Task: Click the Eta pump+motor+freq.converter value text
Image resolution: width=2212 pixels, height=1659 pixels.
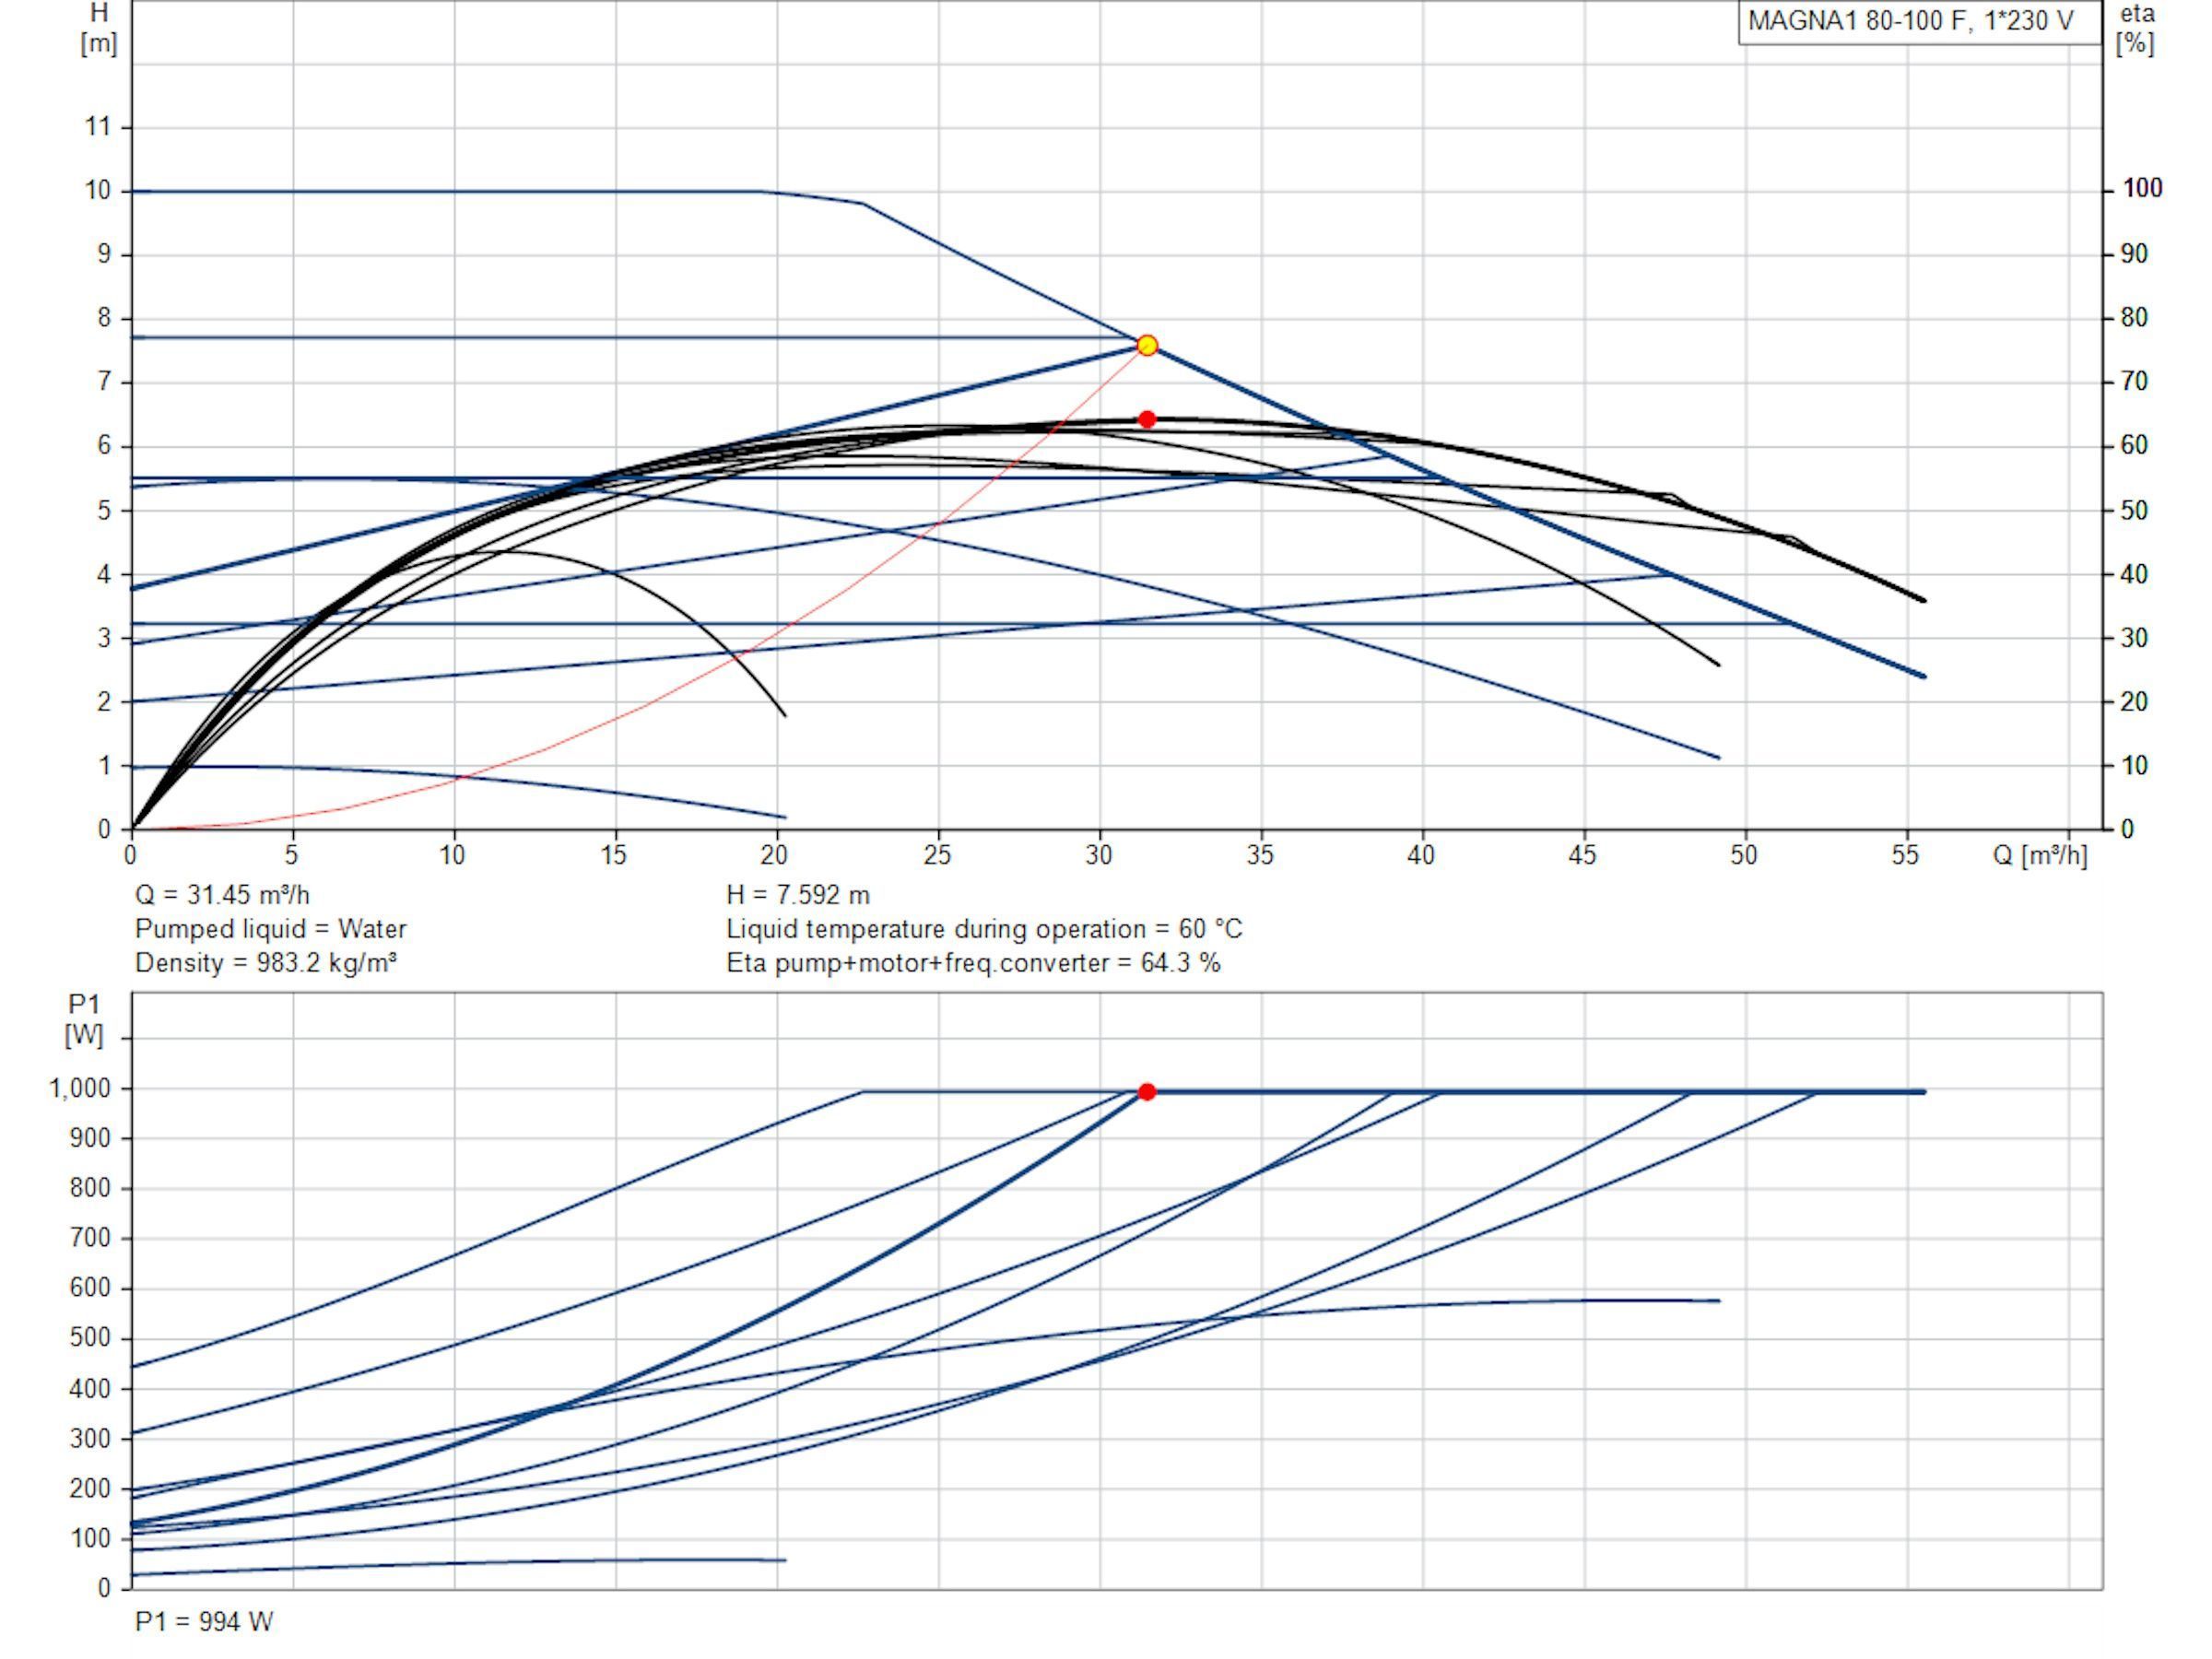Action: [973, 963]
